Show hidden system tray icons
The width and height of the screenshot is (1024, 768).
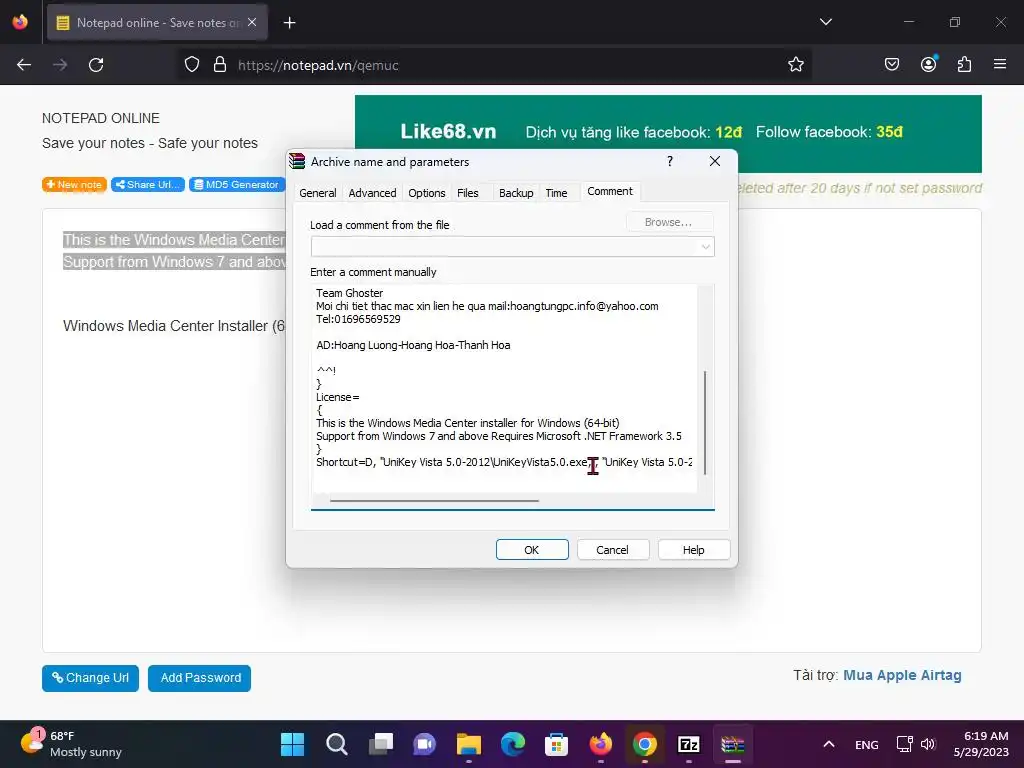(x=829, y=744)
